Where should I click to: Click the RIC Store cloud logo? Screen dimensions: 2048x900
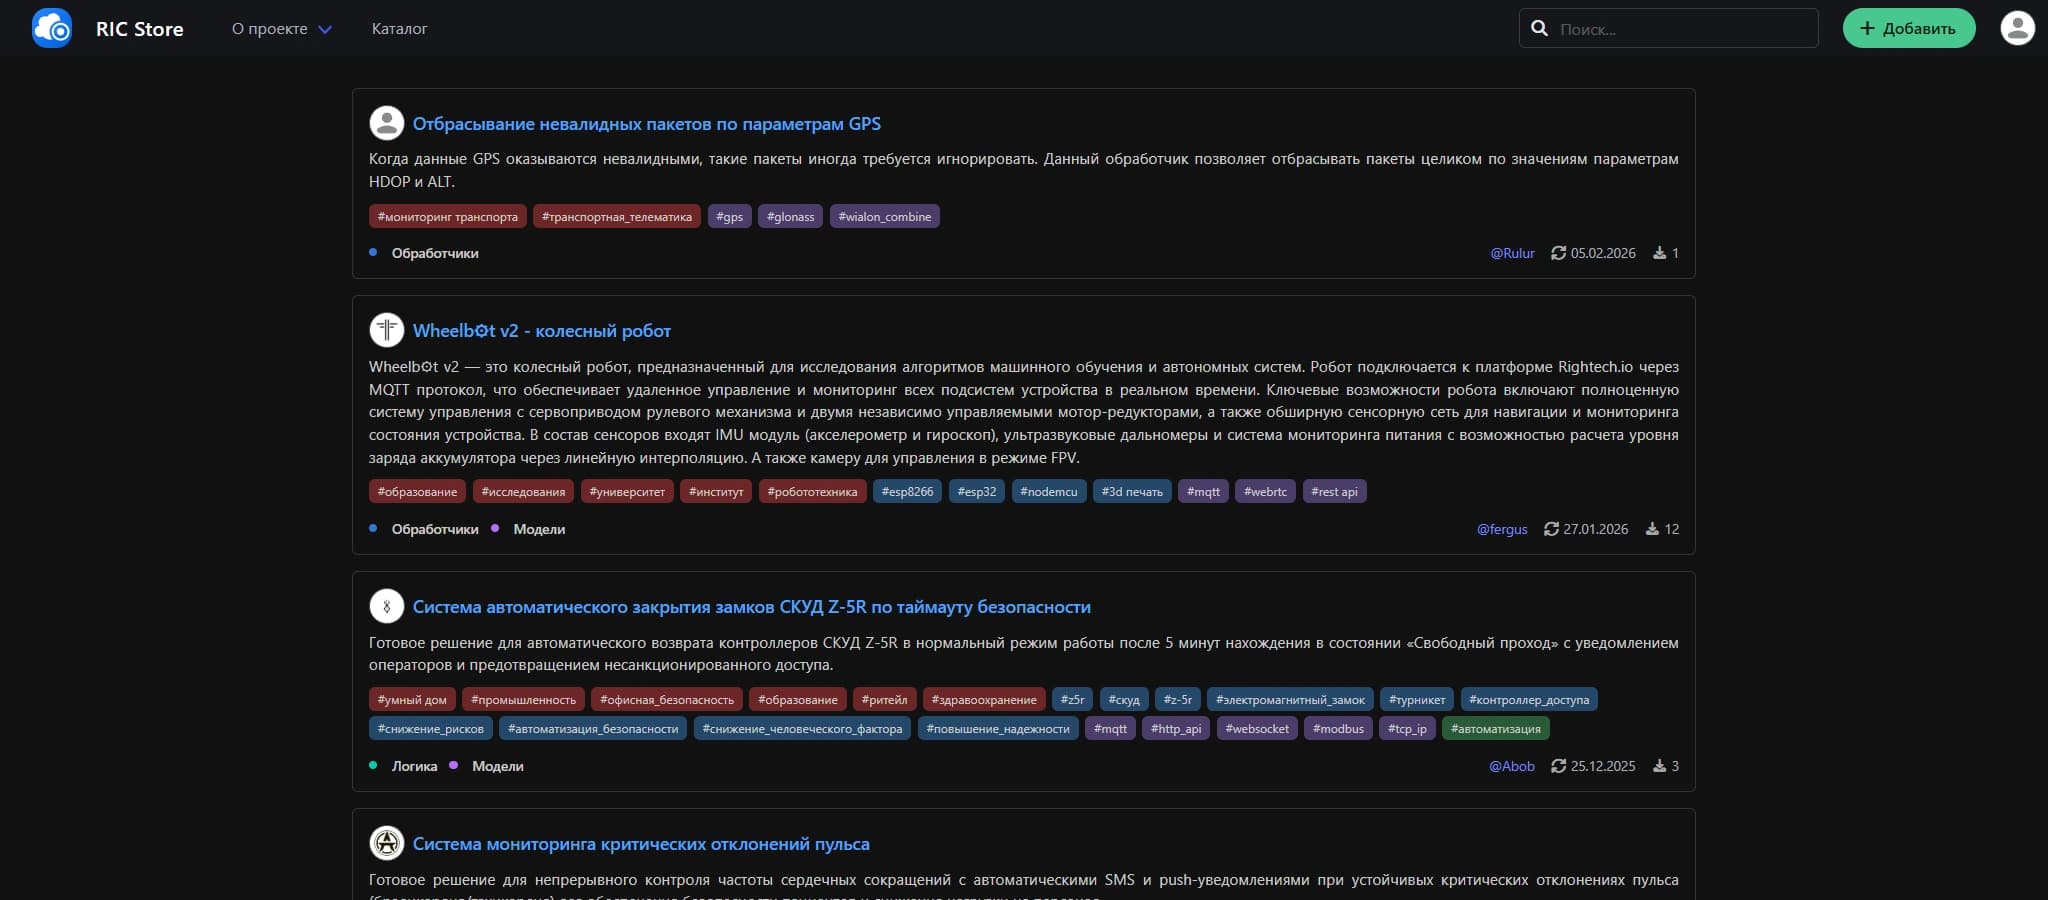pos(52,28)
